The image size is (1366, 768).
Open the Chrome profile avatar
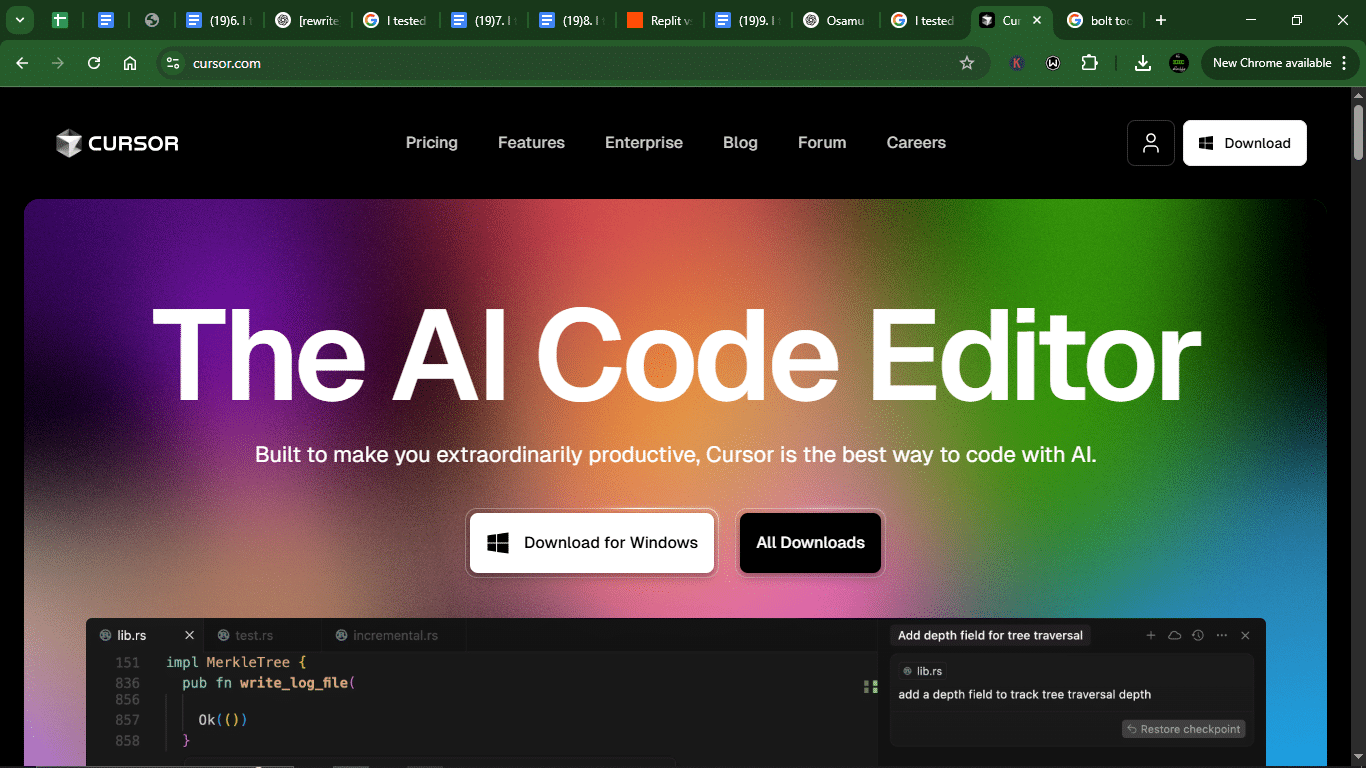click(x=1179, y=63)
